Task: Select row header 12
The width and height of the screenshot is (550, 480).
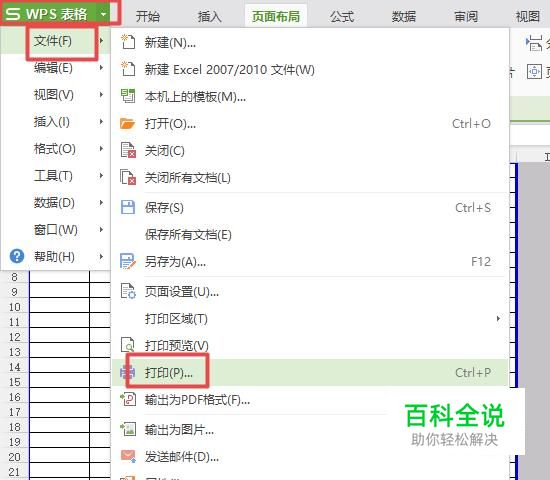Action: [x=14, y=337]
